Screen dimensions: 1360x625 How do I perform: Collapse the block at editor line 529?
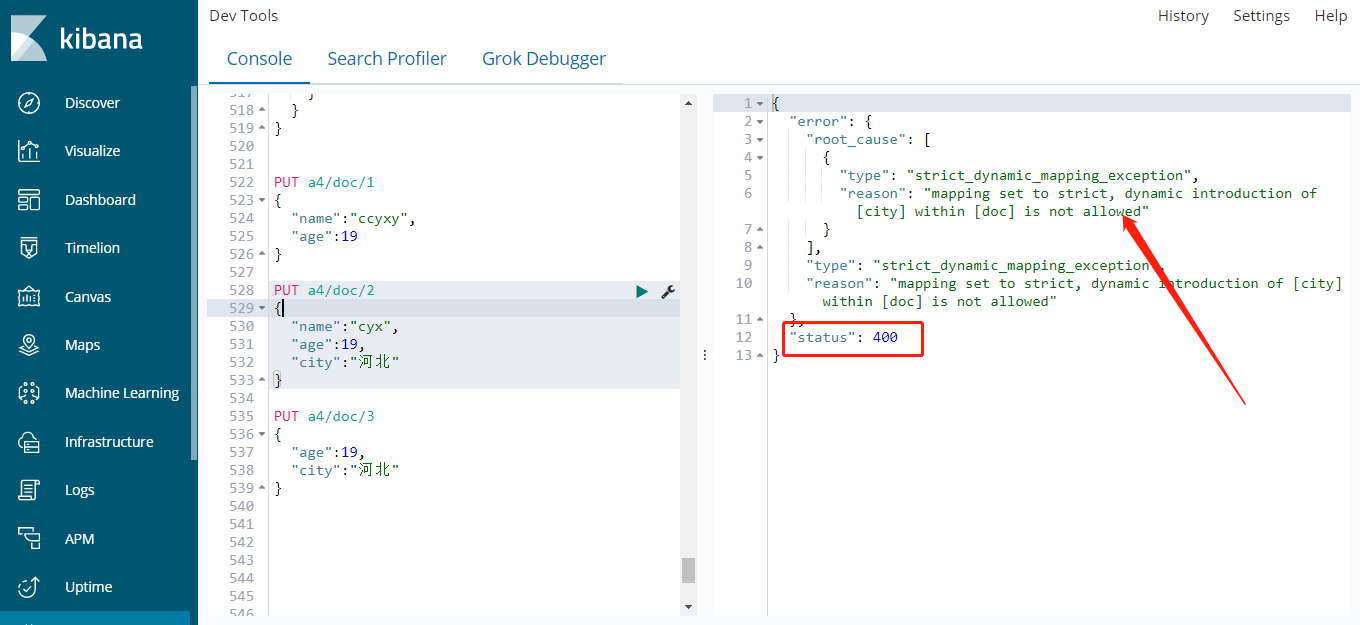click(262, 308)
